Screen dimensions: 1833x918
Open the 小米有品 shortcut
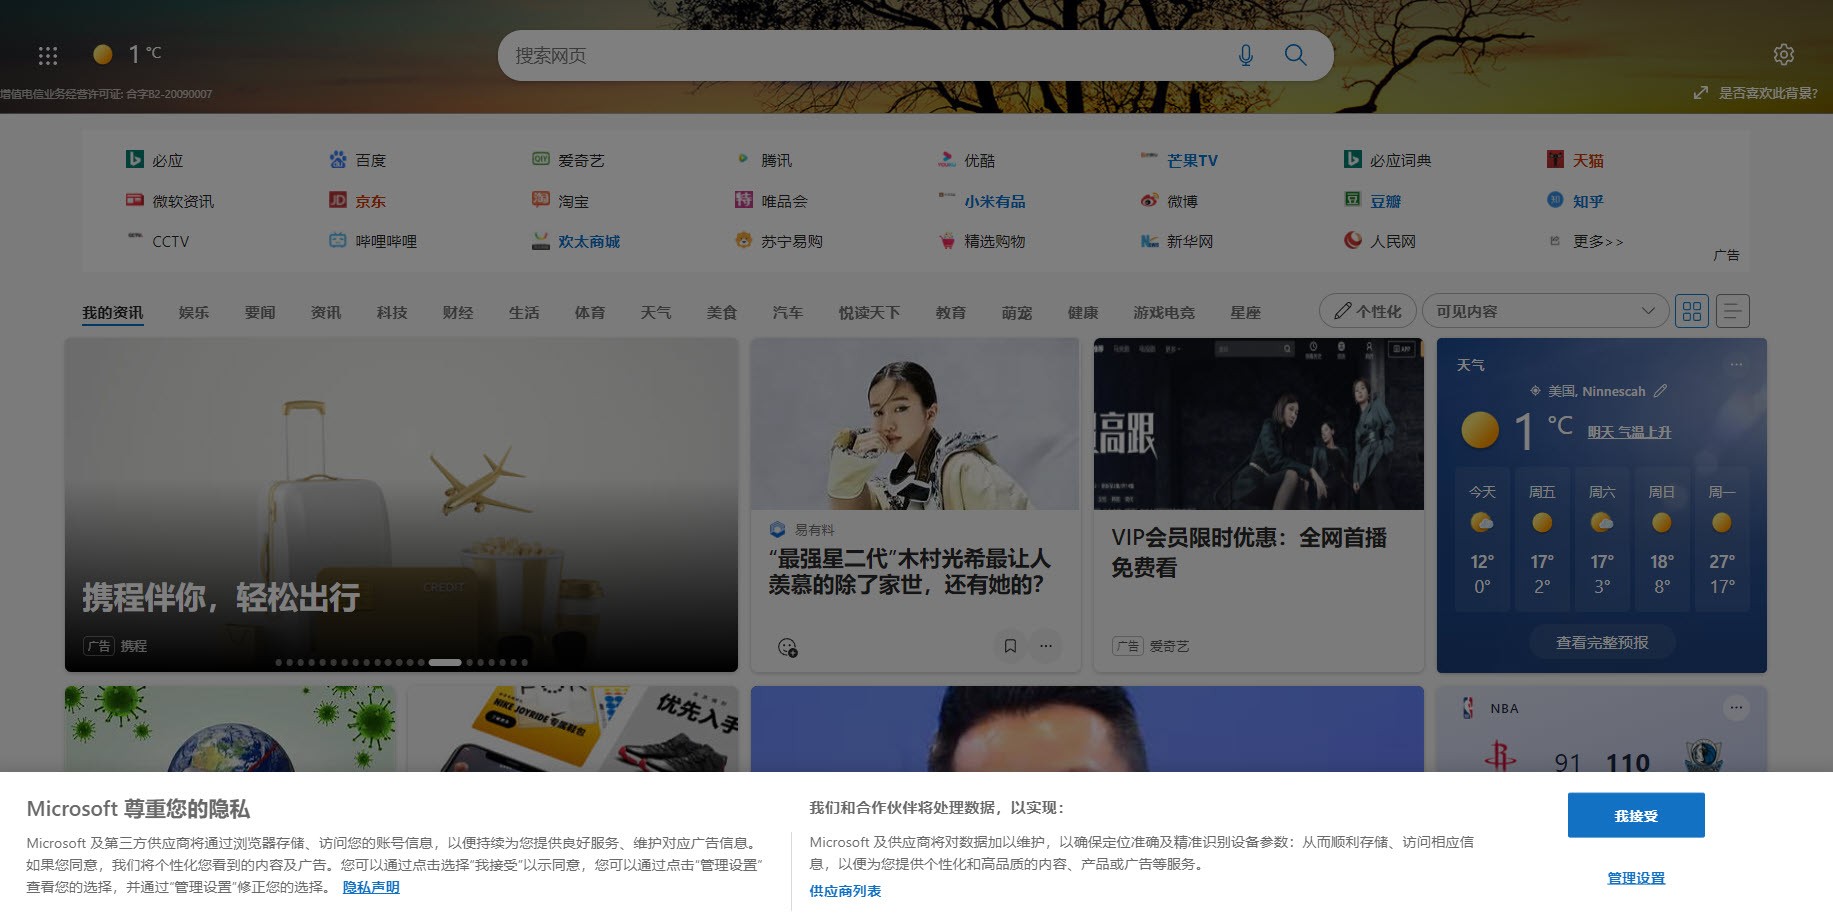click(995, 201)
